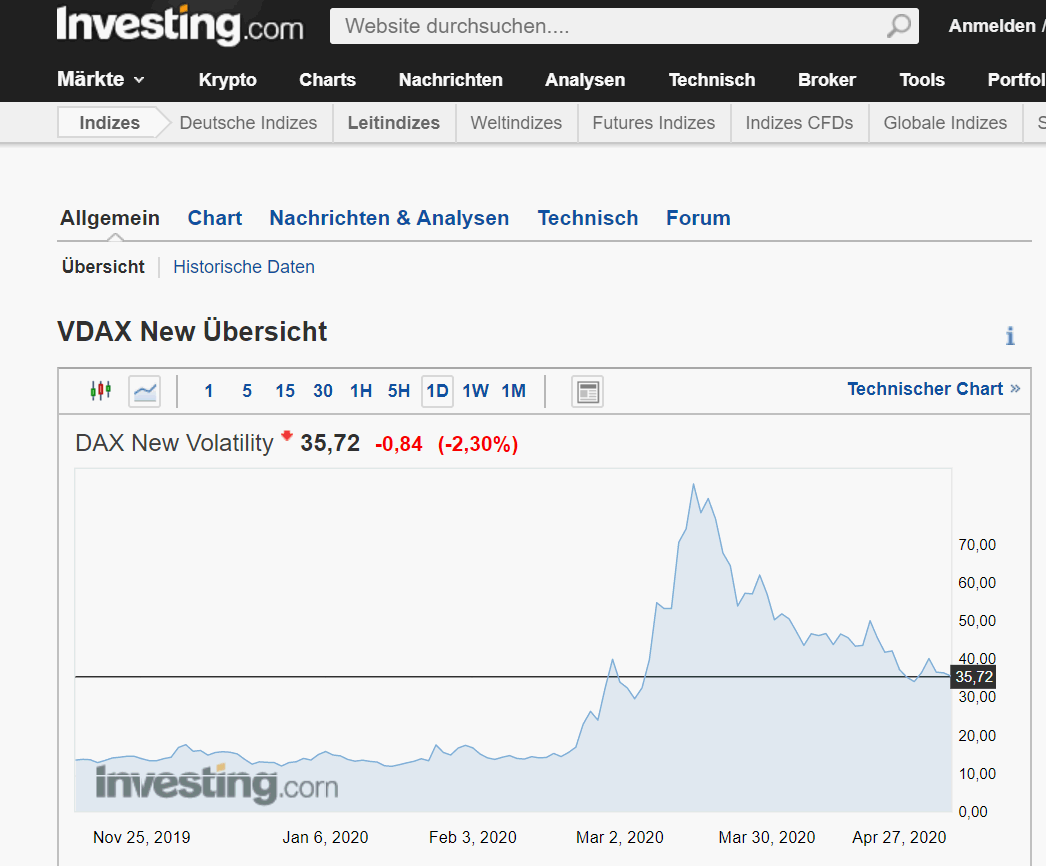Set chart interval to 5H
This screenshot has width=1046, height=866.
[x=399, y=391]
